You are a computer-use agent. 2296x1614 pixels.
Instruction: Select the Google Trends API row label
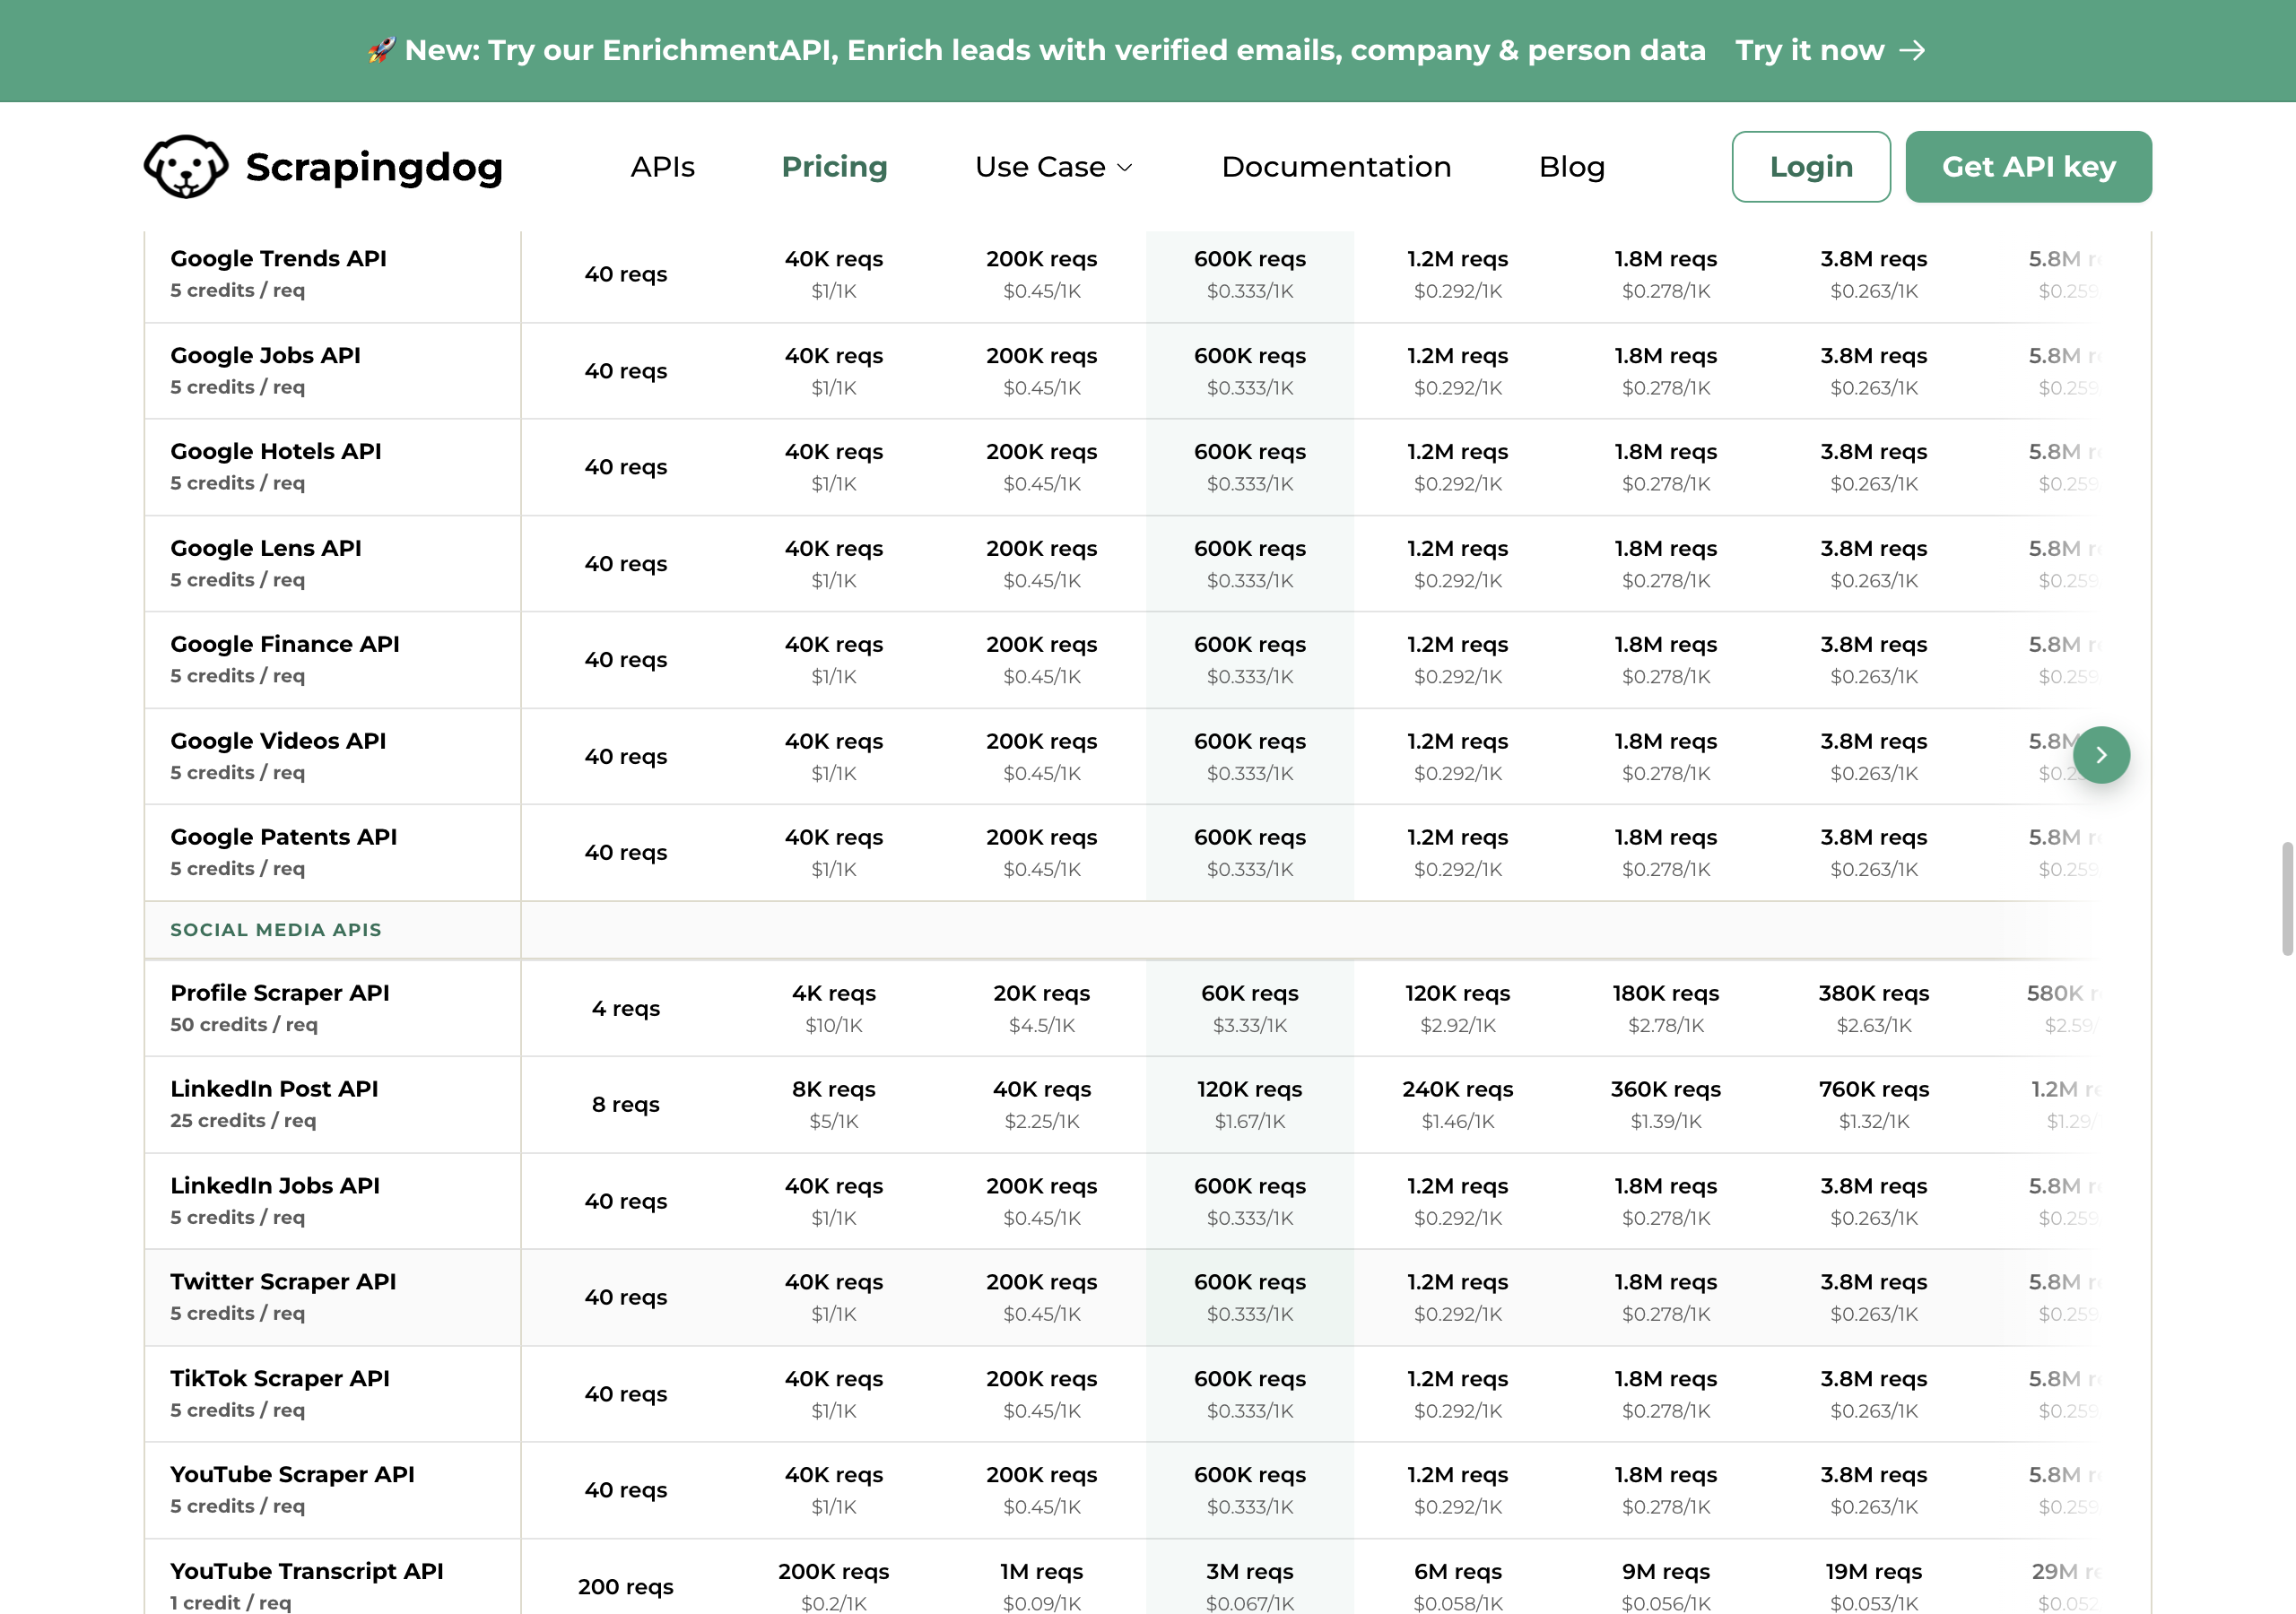click(278, 258)
